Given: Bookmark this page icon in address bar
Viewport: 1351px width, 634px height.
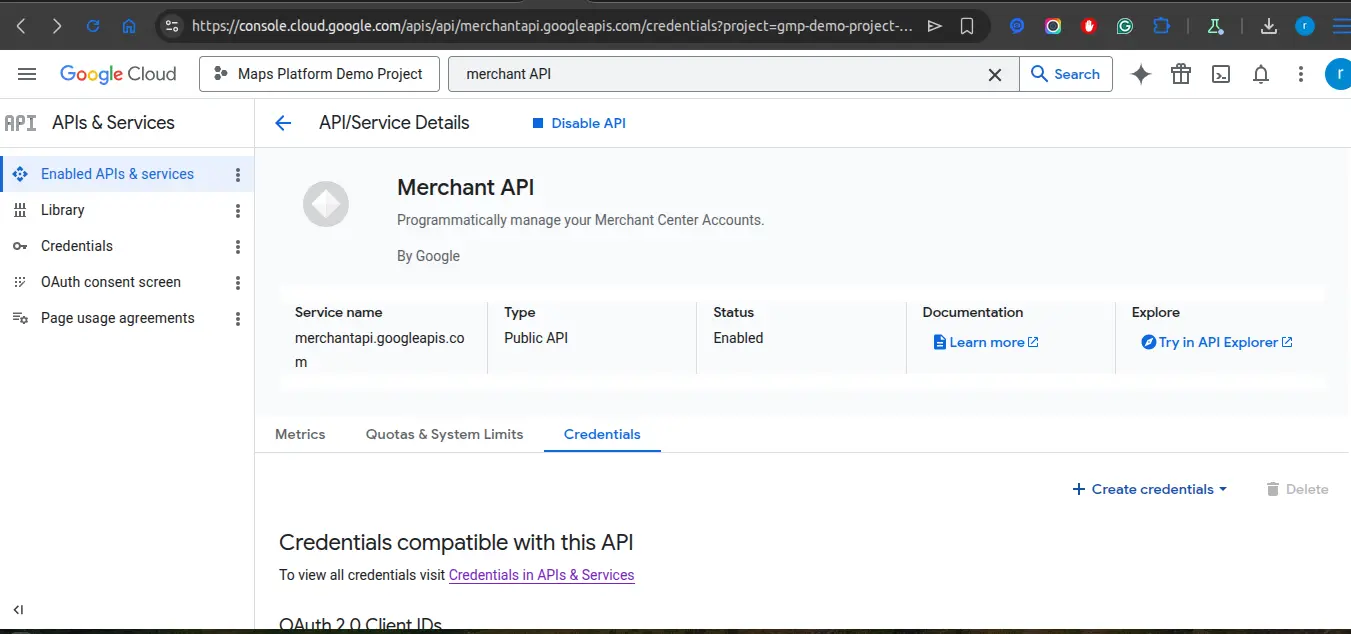Looking at the screenshot, I should 967,26.
